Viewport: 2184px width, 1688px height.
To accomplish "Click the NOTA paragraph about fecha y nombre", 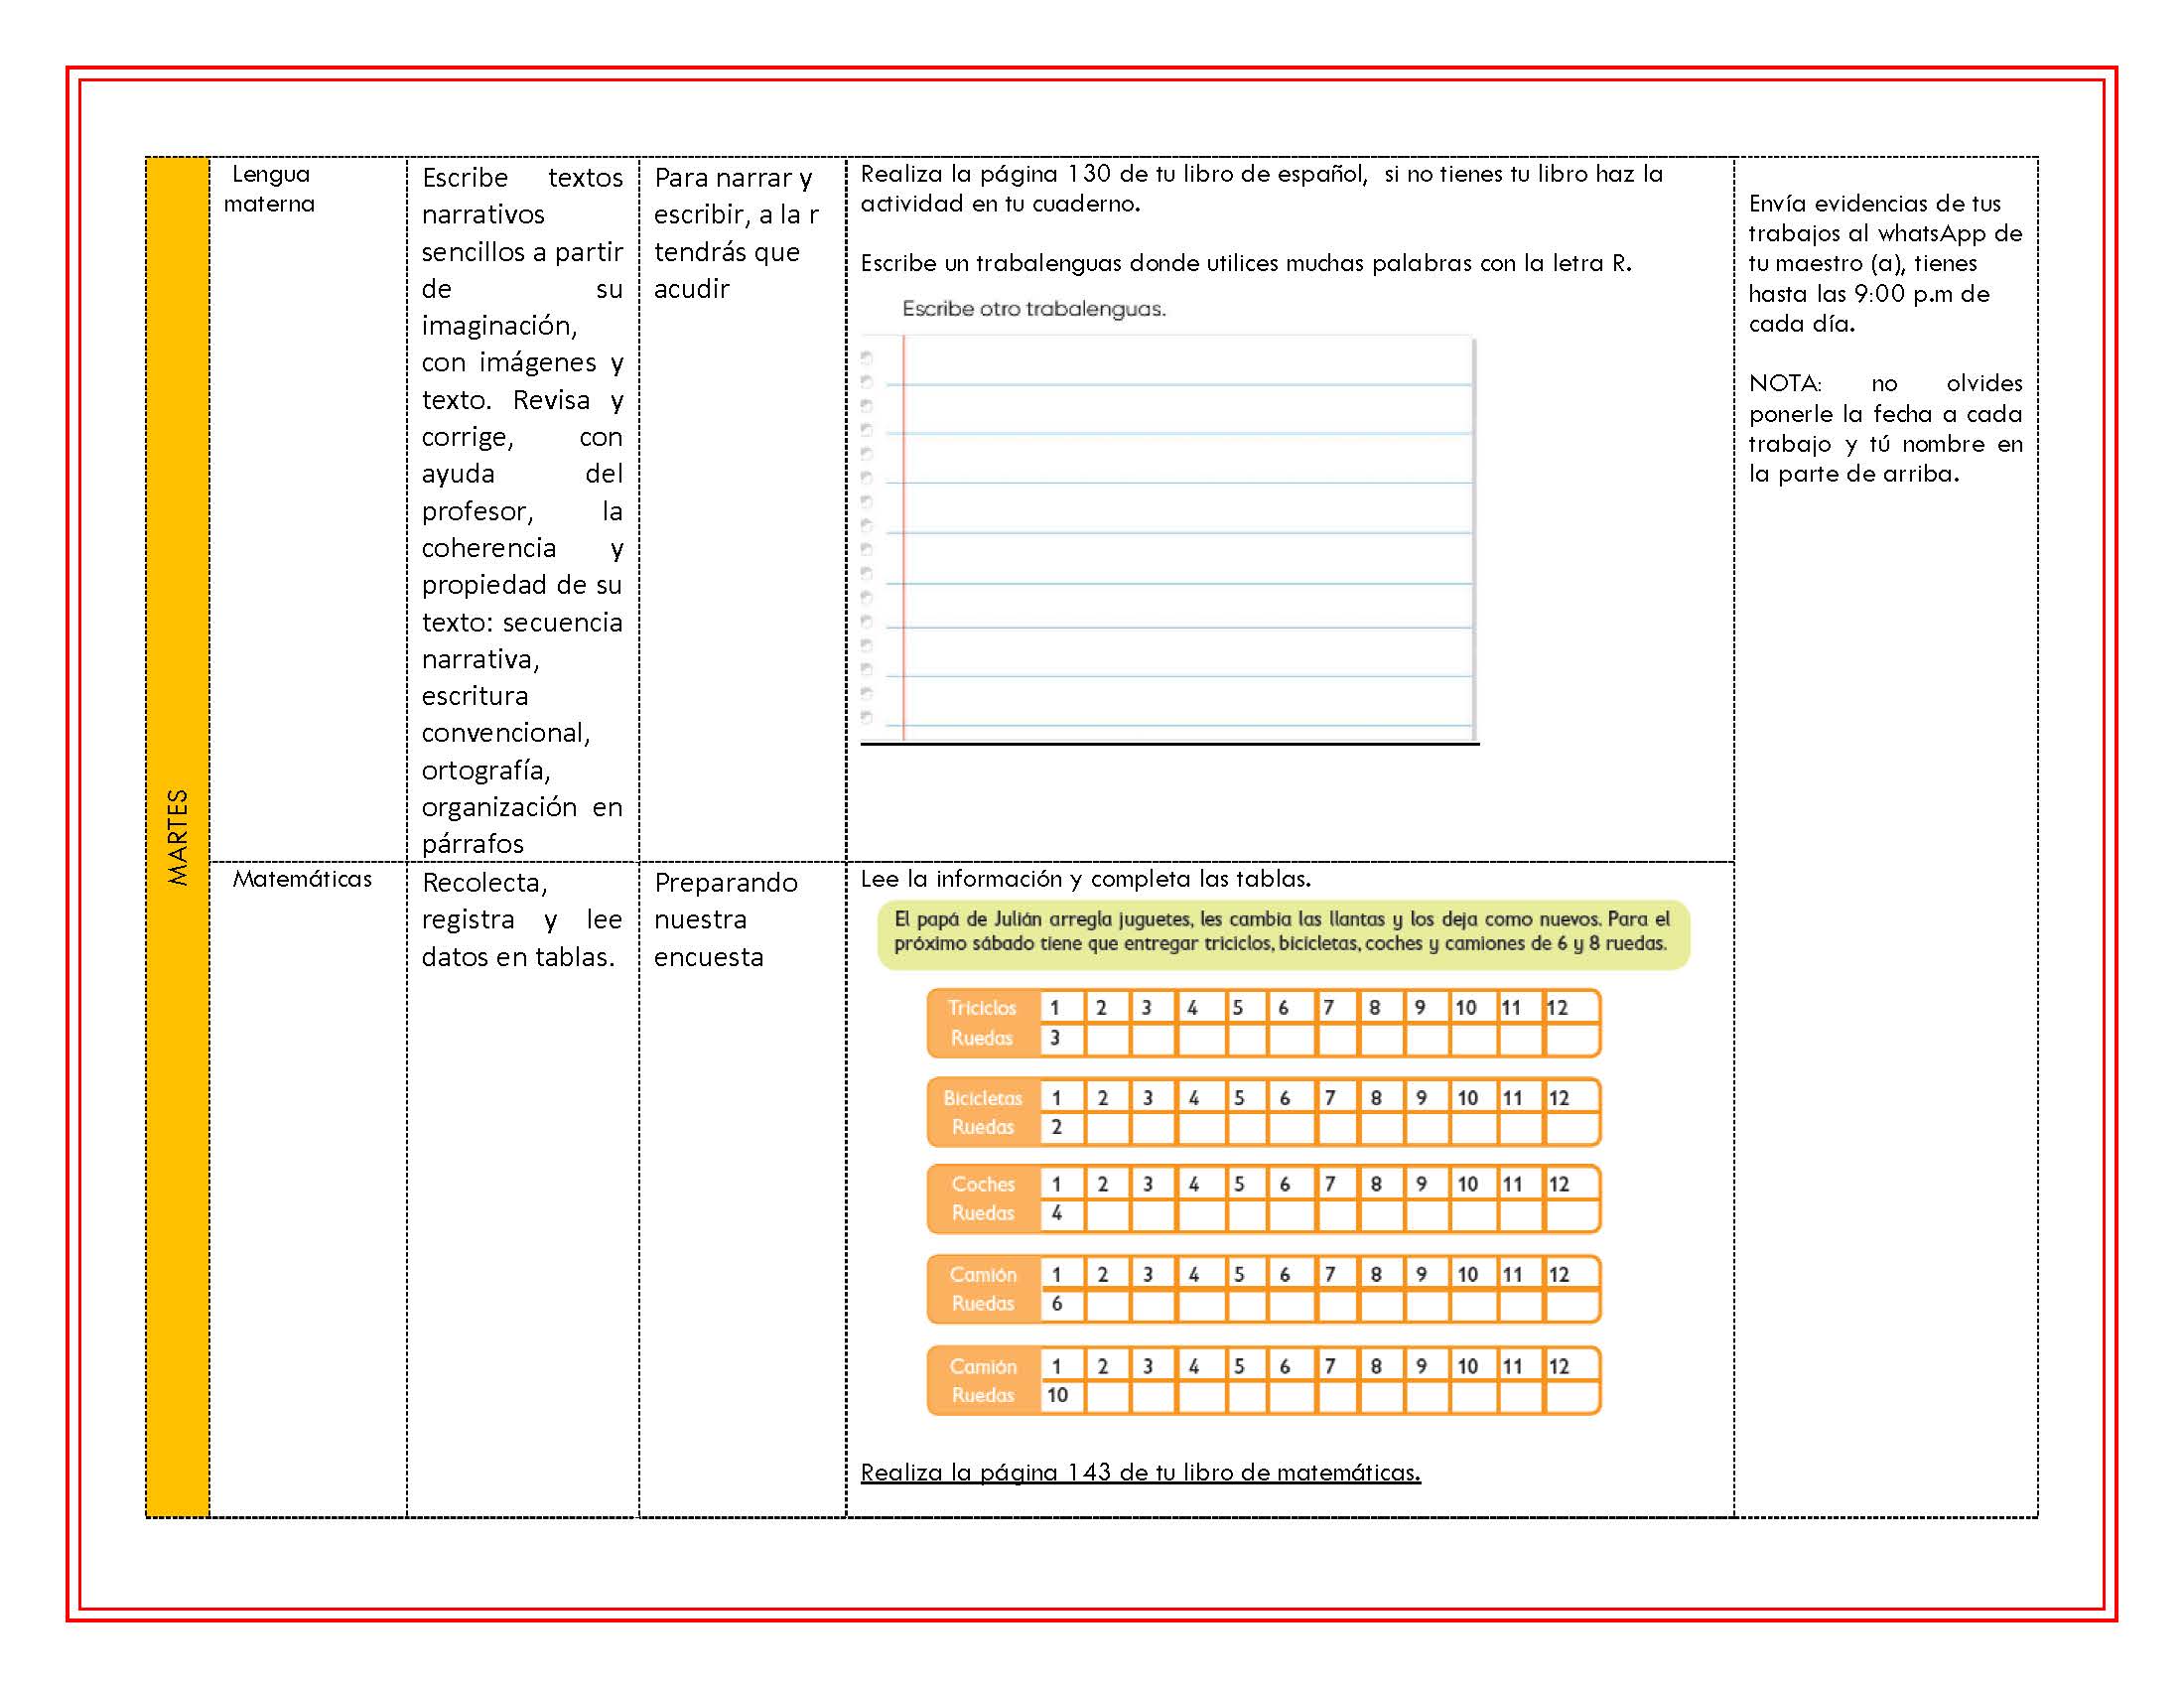I will coord(1885,429).
